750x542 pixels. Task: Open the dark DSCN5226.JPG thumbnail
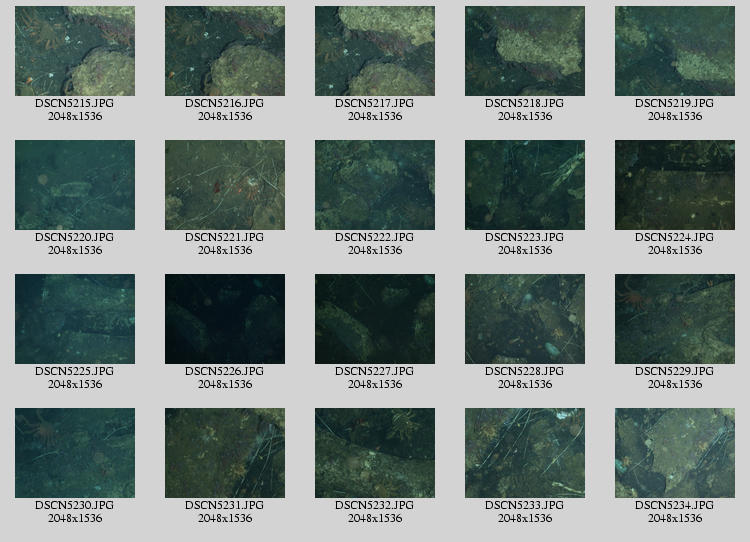tap(225, 319)
